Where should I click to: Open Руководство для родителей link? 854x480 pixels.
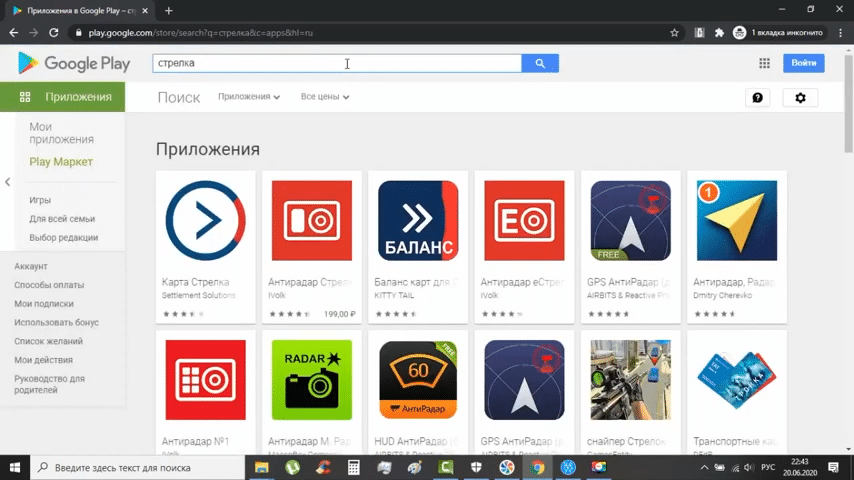[50, 384]
